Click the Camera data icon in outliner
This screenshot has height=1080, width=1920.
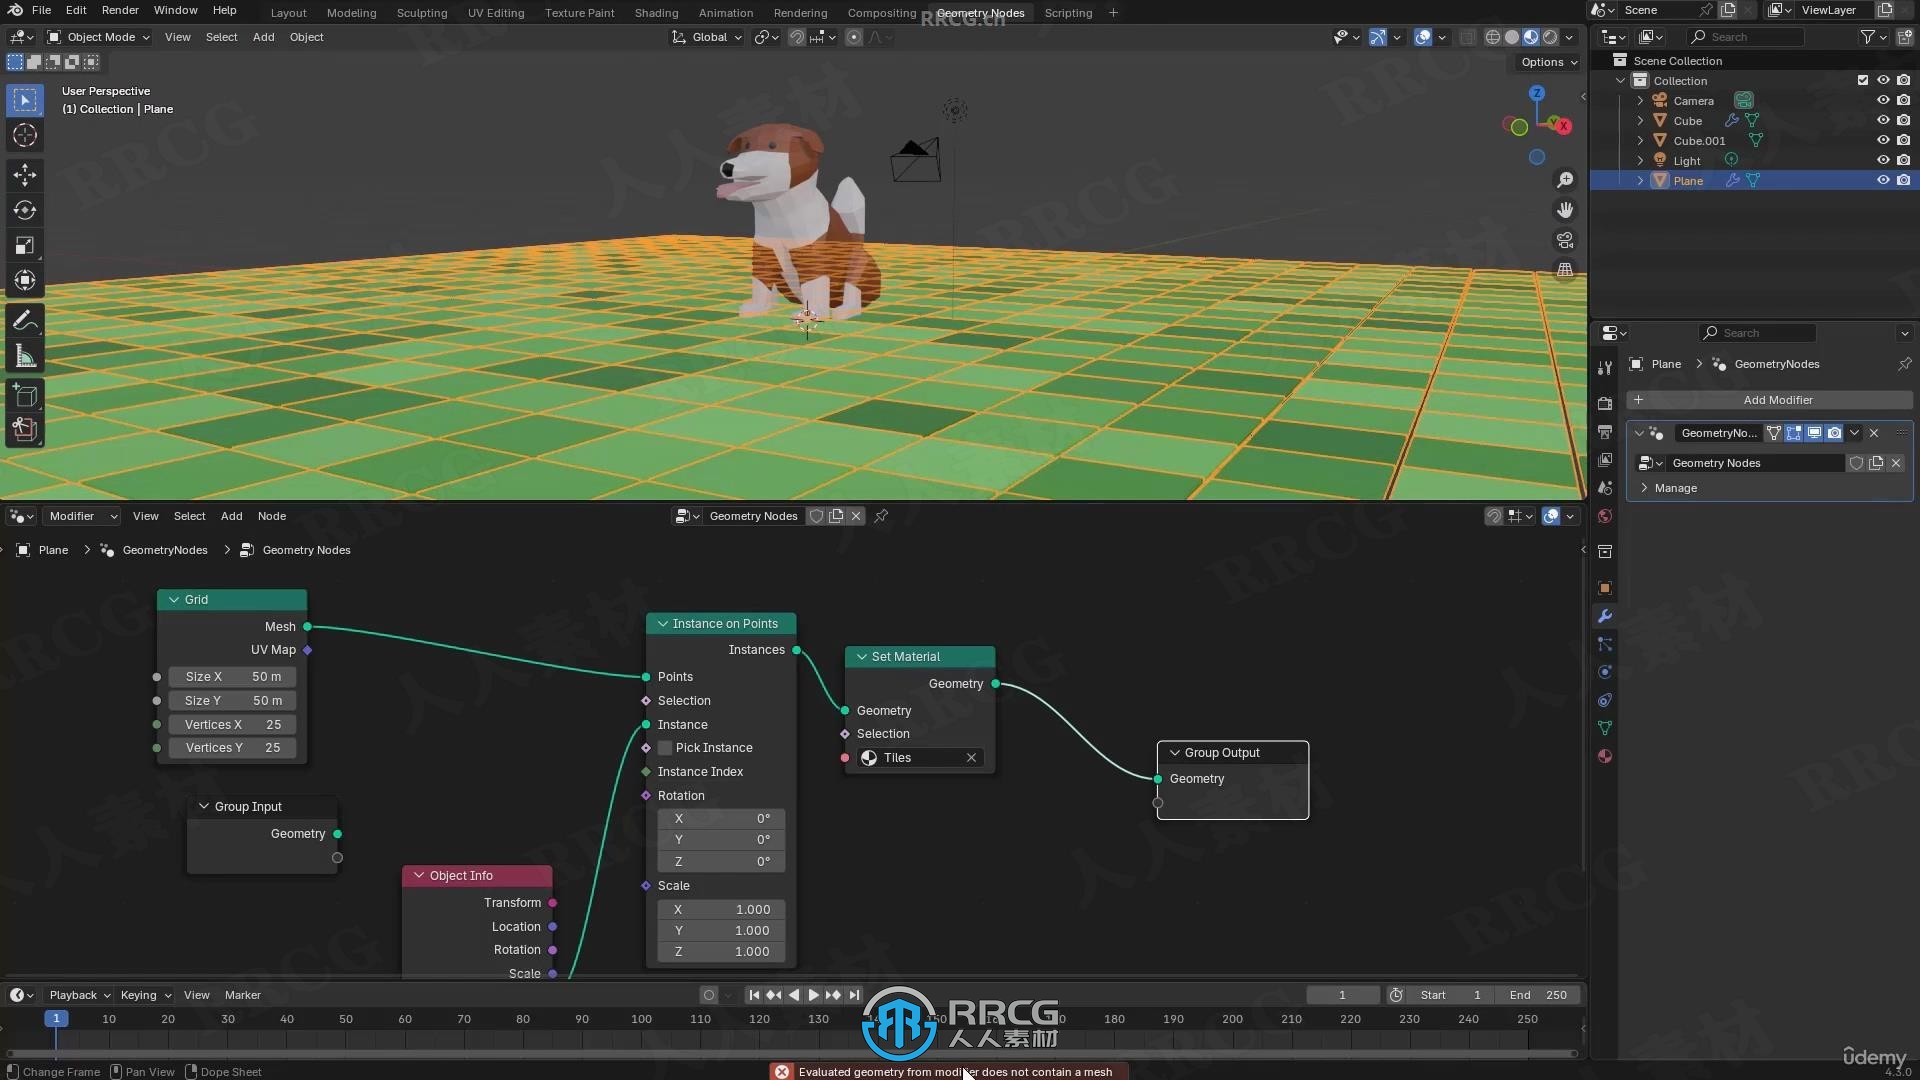pyautogui.click(x=1744, y=100)
